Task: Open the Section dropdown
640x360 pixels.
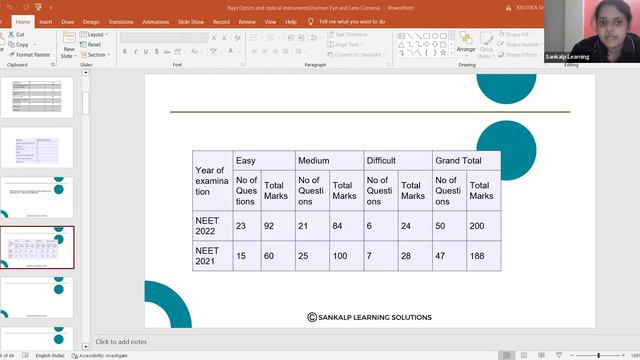Action: click(x=95, y=54)
